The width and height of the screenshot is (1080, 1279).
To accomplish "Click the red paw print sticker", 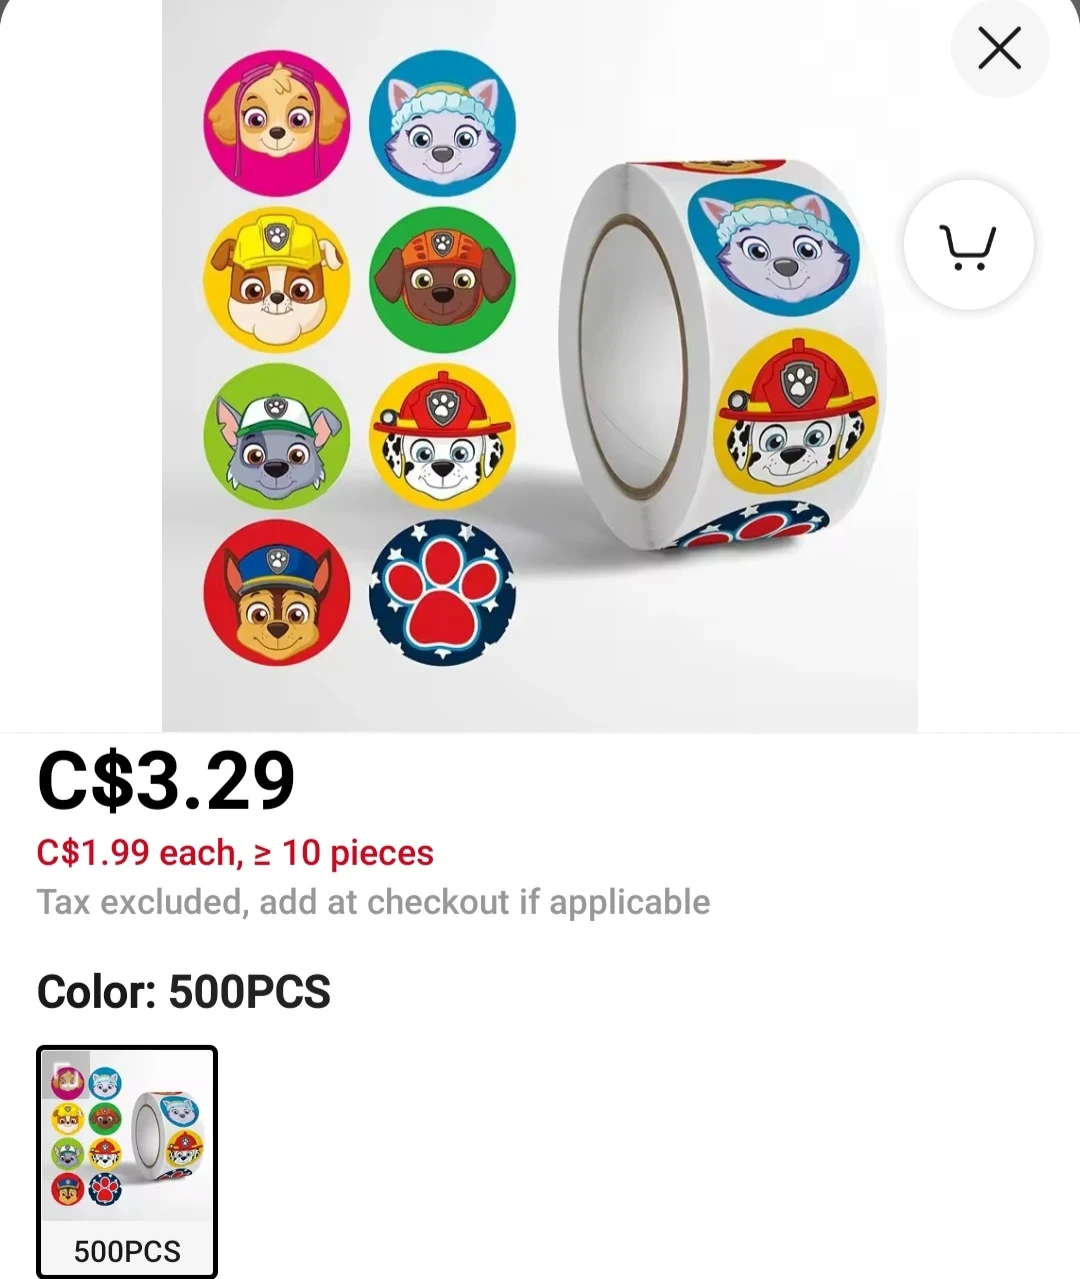I will click(442, 592).
